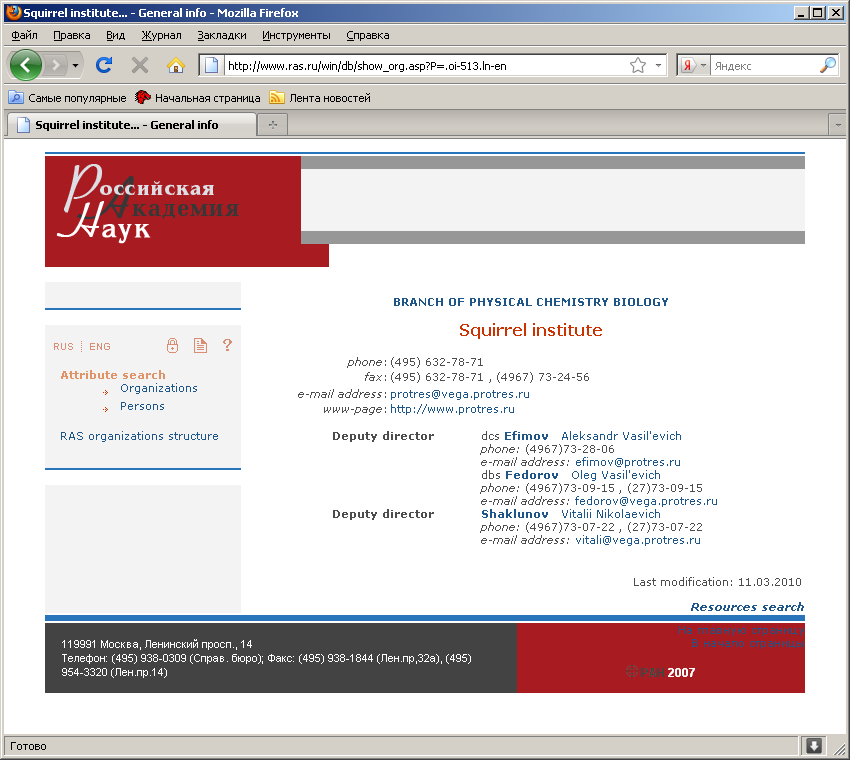Open the Organizations search link
This screenshot has height=760, width=850.
158,388
